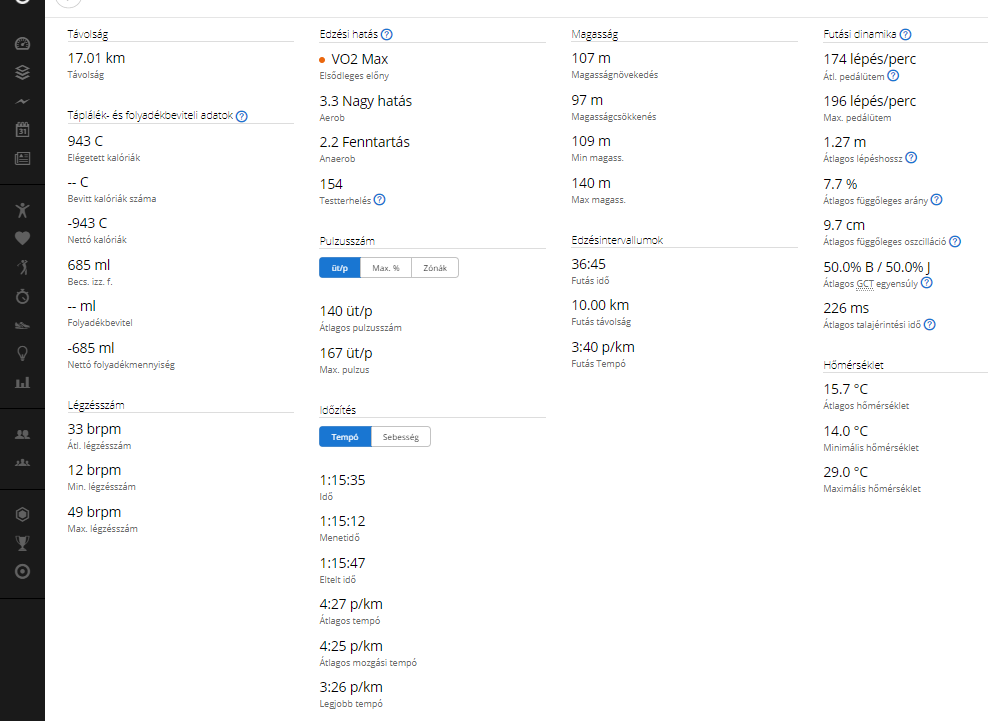Click the lightbulb insights icon
The image size is (988, 721).
pos(23,353)
